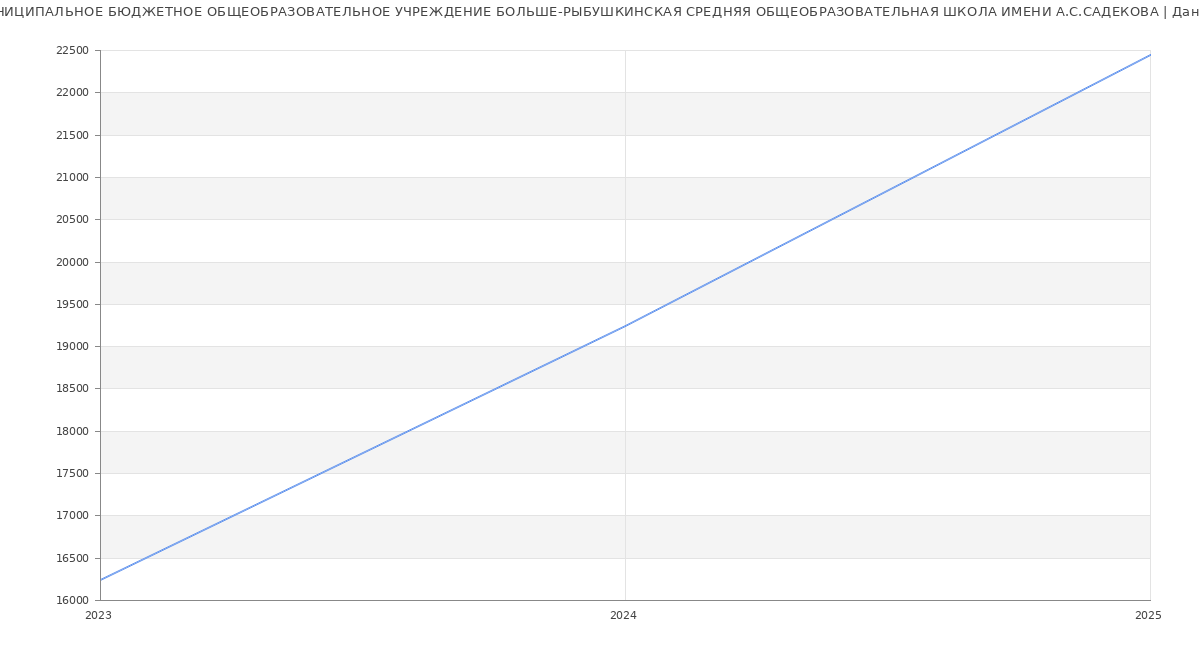Click the 19500 y-axis label

pos(72,305)
